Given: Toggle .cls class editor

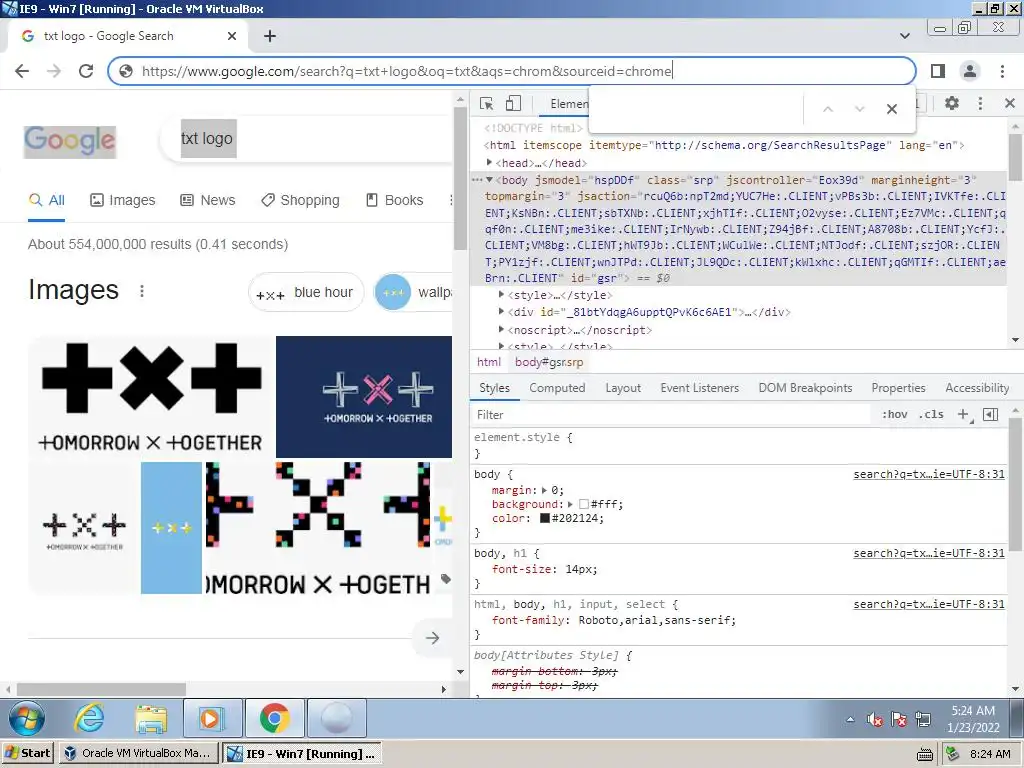Looking at the screenshot, I should click(x=931, y=414).
